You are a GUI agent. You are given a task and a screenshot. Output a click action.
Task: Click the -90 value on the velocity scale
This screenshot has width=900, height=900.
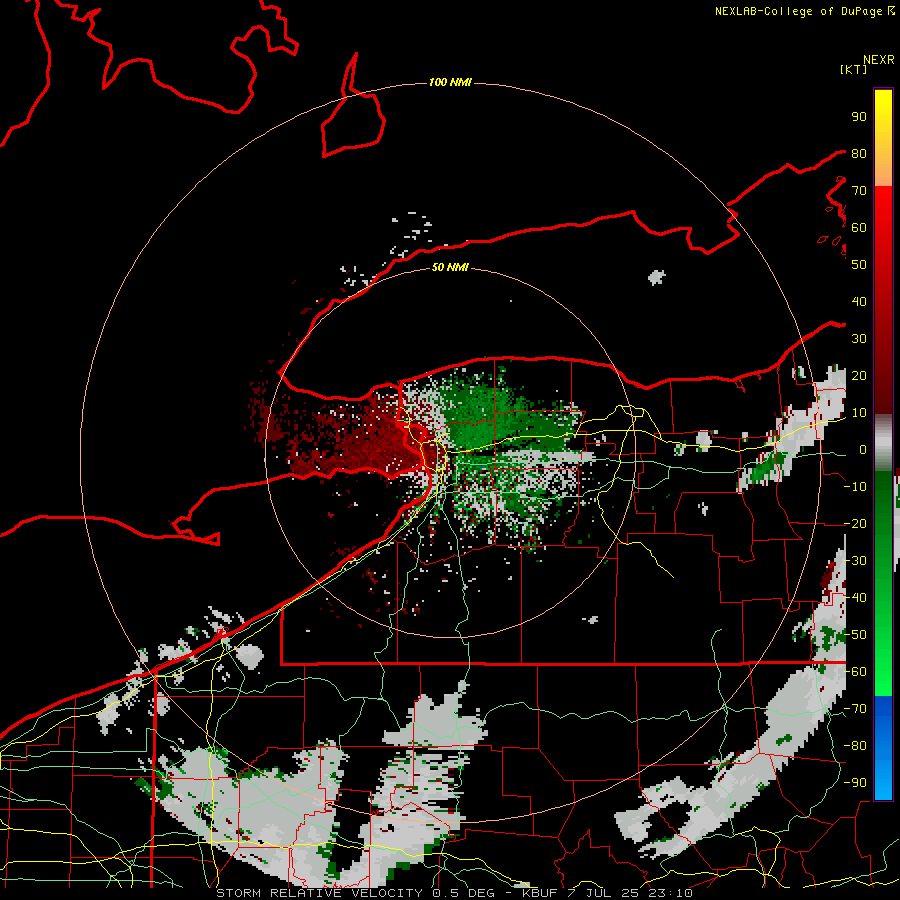tap(855, 783)
